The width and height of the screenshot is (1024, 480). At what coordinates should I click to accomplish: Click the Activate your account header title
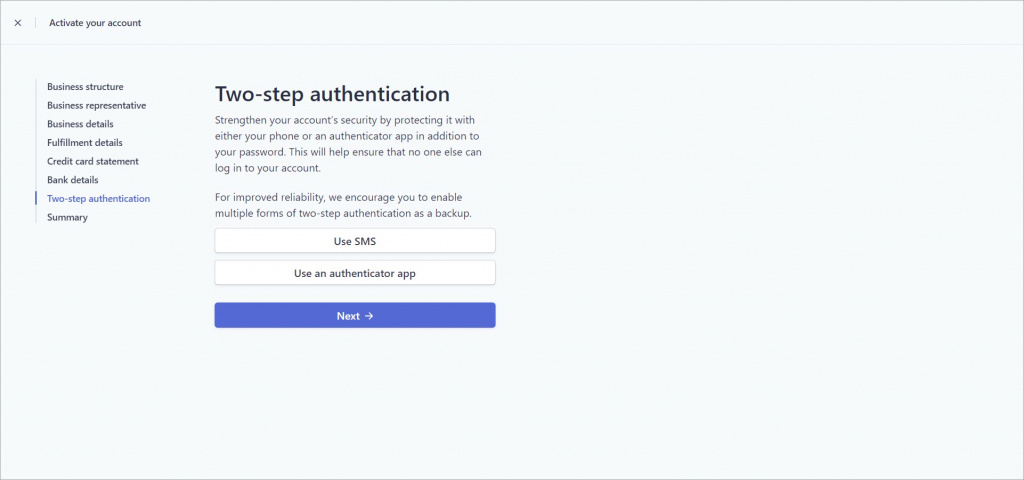coord(95,23)
